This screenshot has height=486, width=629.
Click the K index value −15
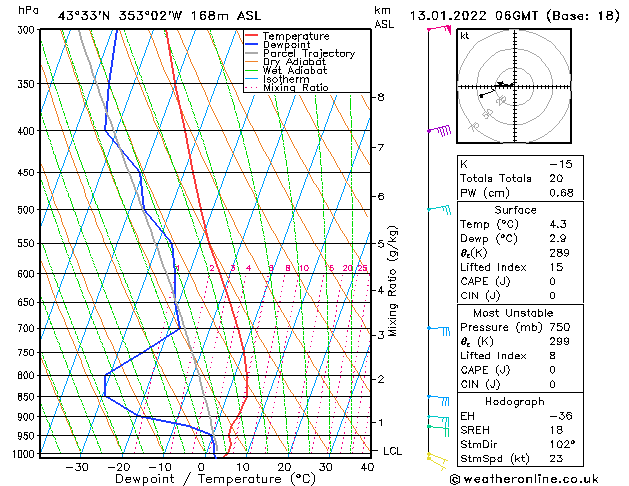point(561,164)
